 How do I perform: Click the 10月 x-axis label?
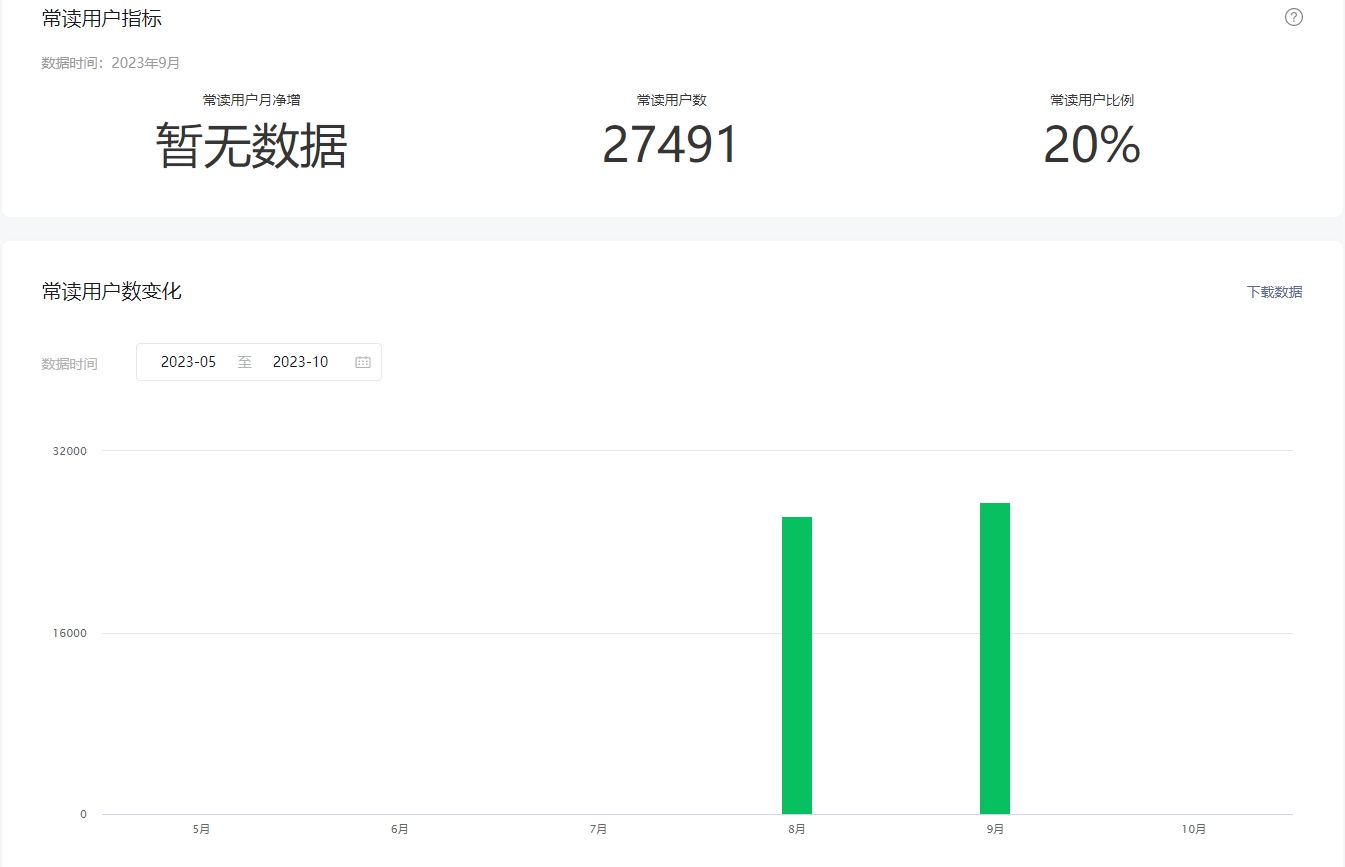pos(1193,829)
